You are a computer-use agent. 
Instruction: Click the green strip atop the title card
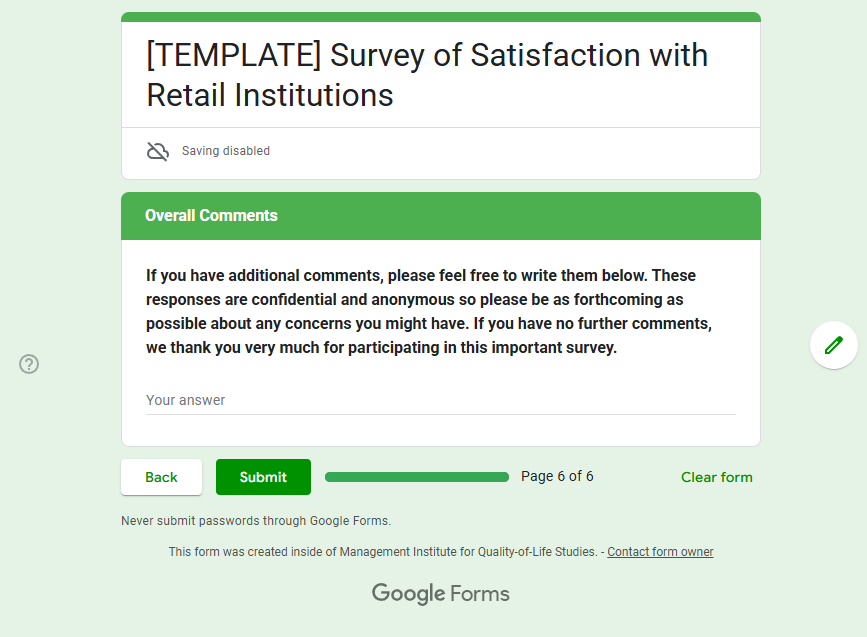click(440, 17)
